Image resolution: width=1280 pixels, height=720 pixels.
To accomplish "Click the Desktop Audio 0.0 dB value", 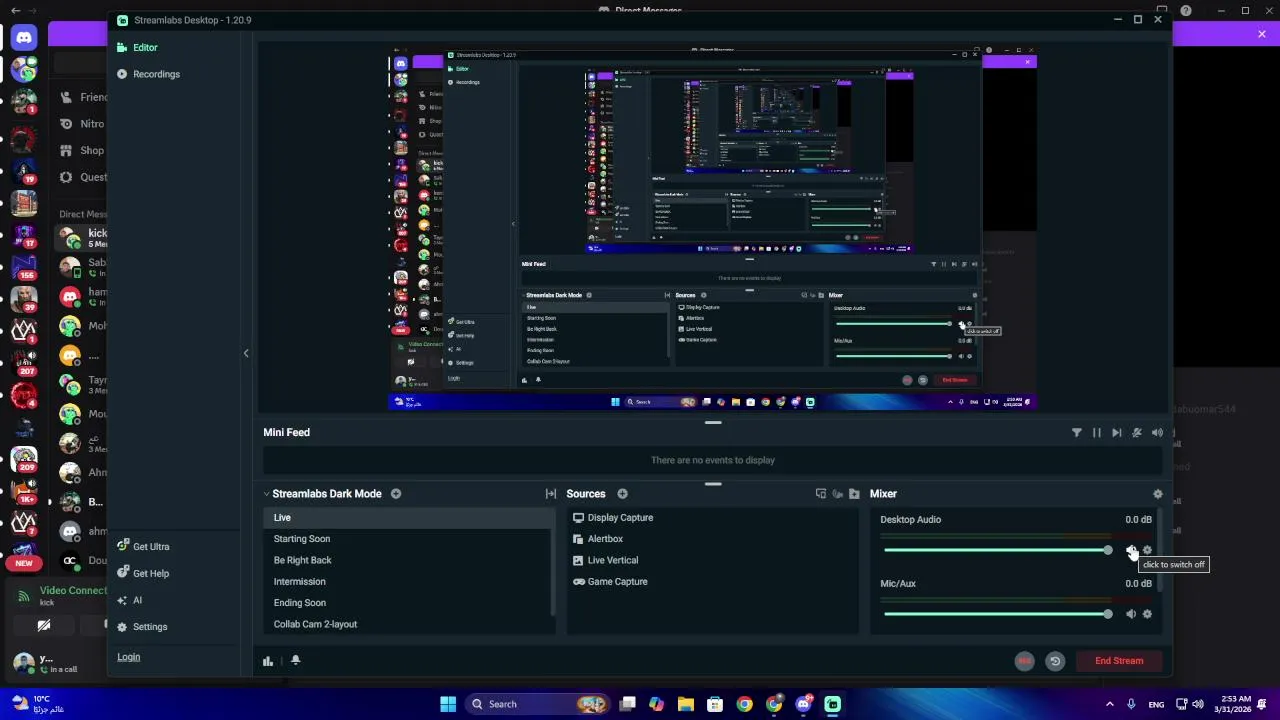I will pyautogui.click(x=1138, y=520).
